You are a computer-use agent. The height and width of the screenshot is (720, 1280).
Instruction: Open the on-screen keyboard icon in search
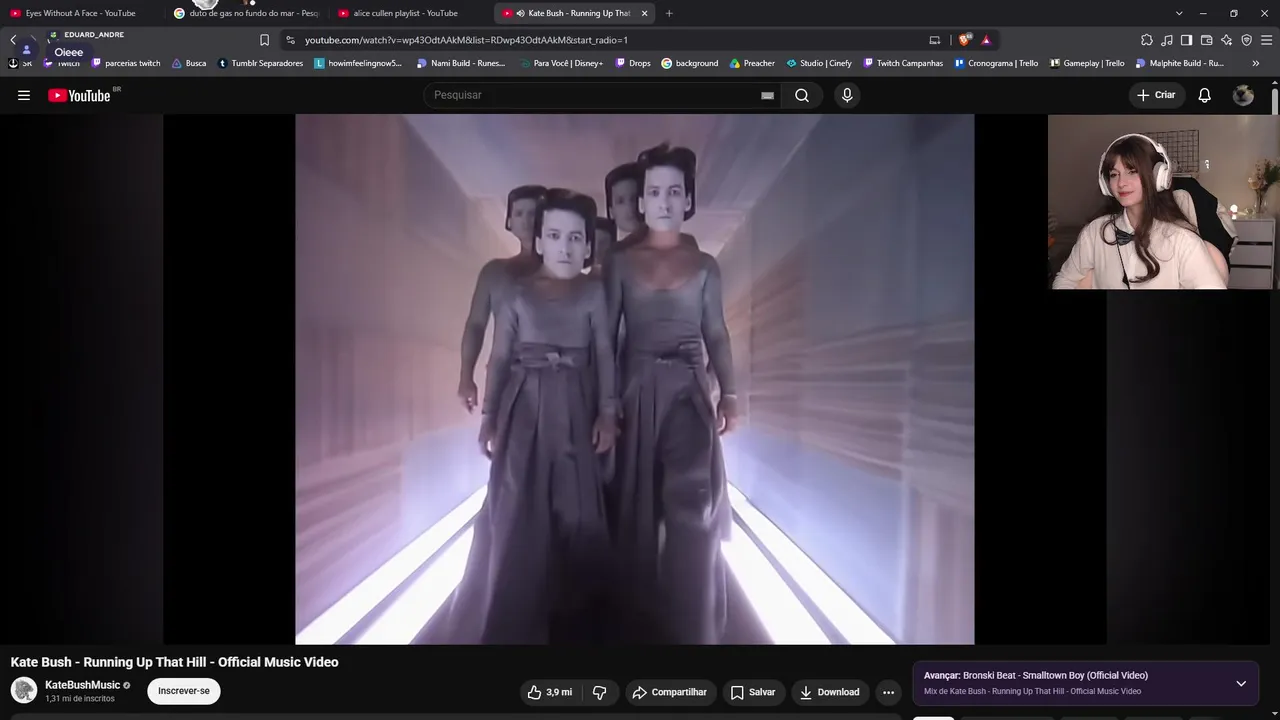pyautogui.click(x=767, y=95)
